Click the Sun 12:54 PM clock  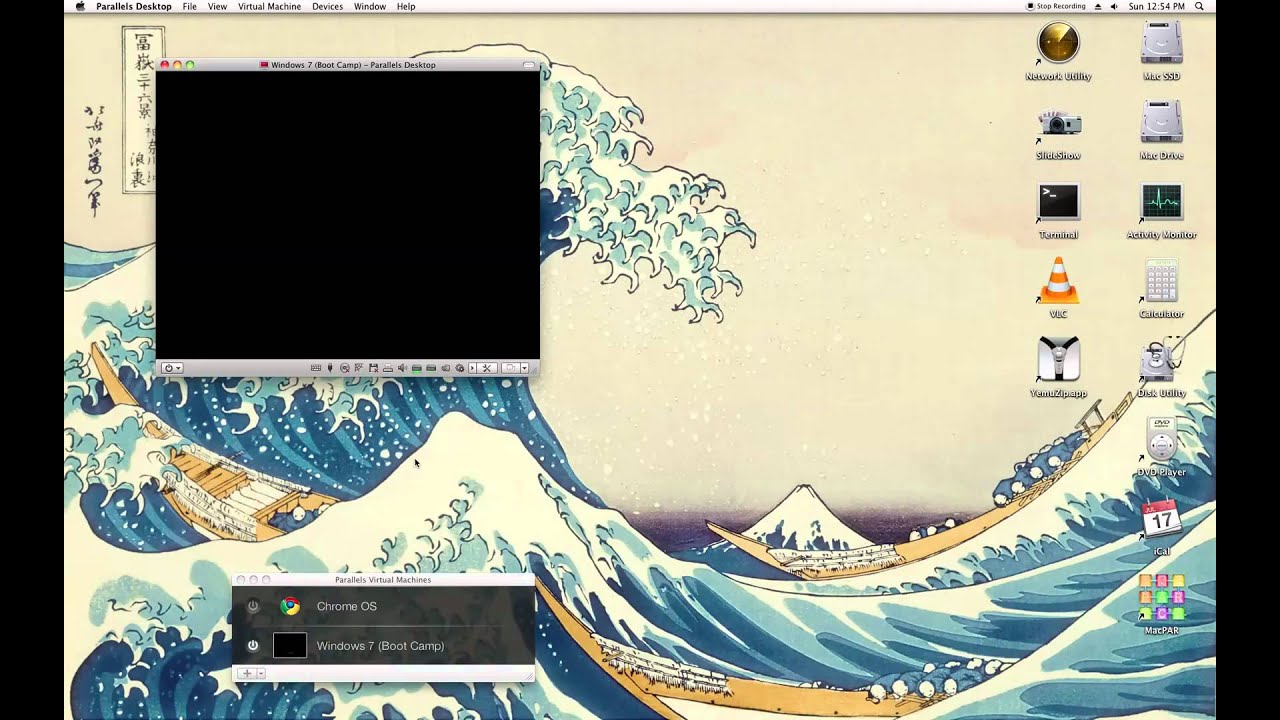pyautogui.click(x=1156, y=6)
